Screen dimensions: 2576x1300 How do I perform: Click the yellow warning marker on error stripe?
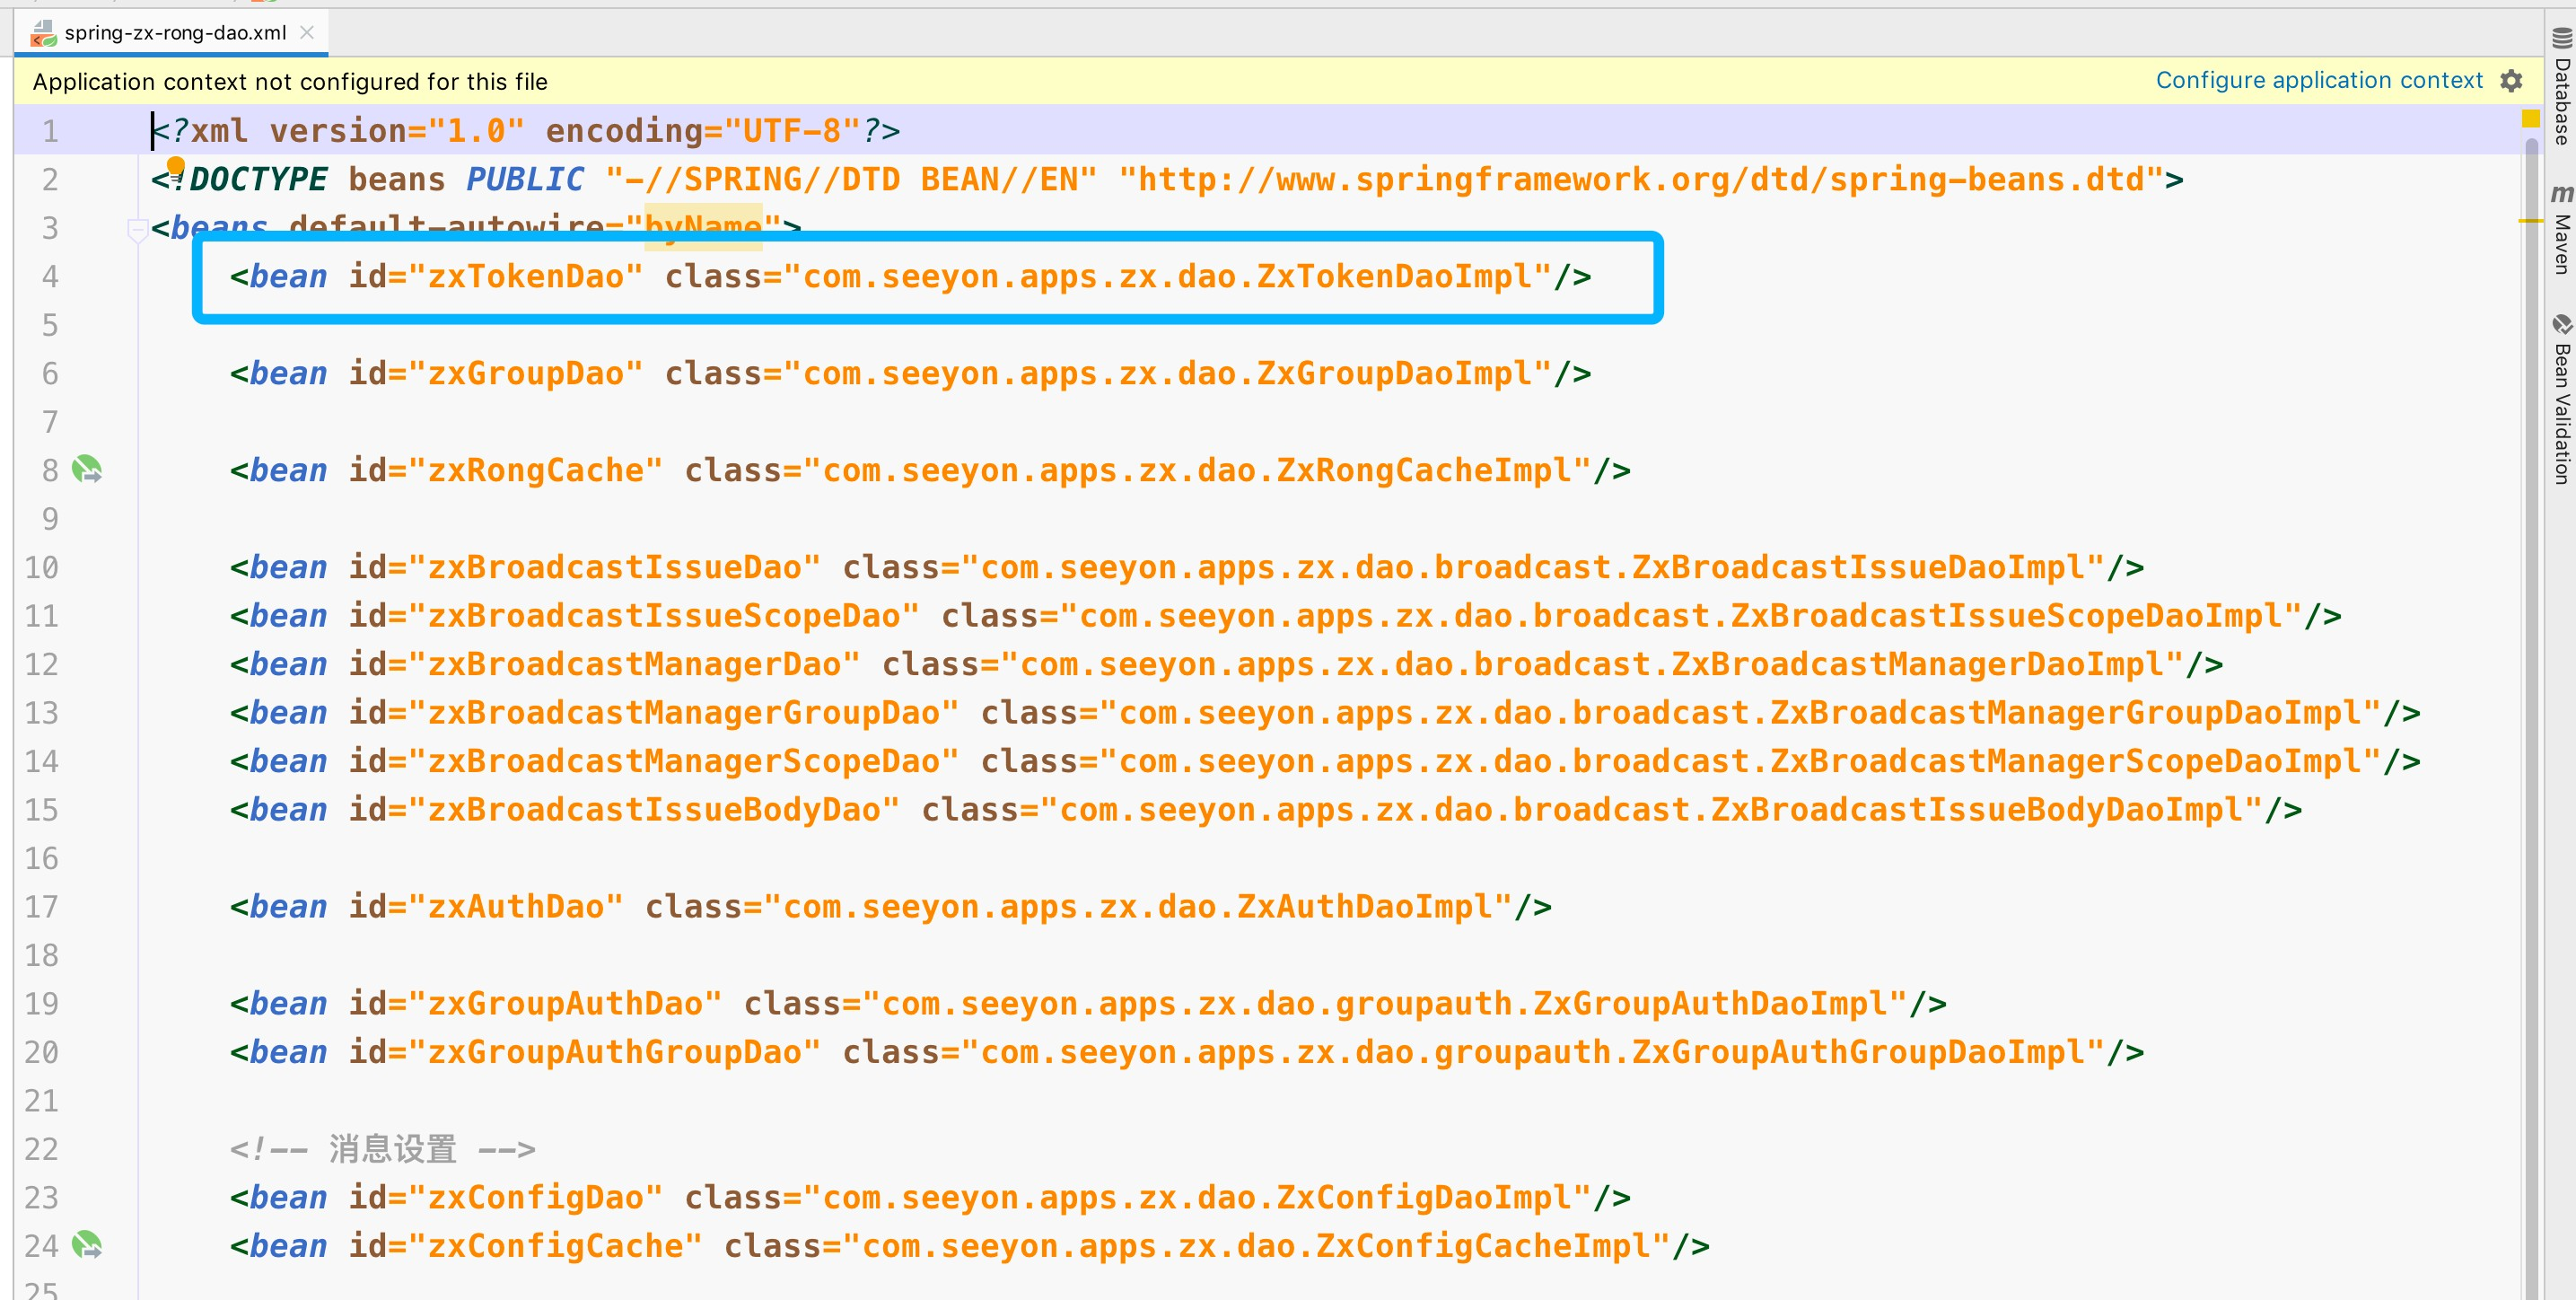[2530, 220]
